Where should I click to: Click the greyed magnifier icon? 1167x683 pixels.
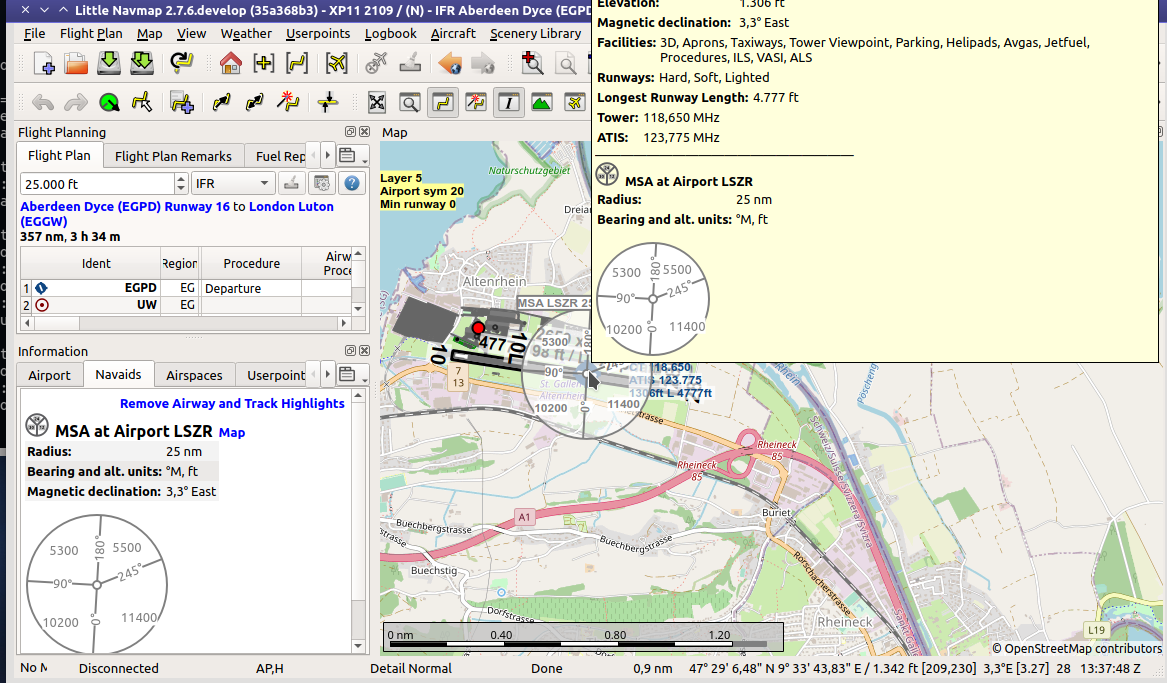coord(566,63)
